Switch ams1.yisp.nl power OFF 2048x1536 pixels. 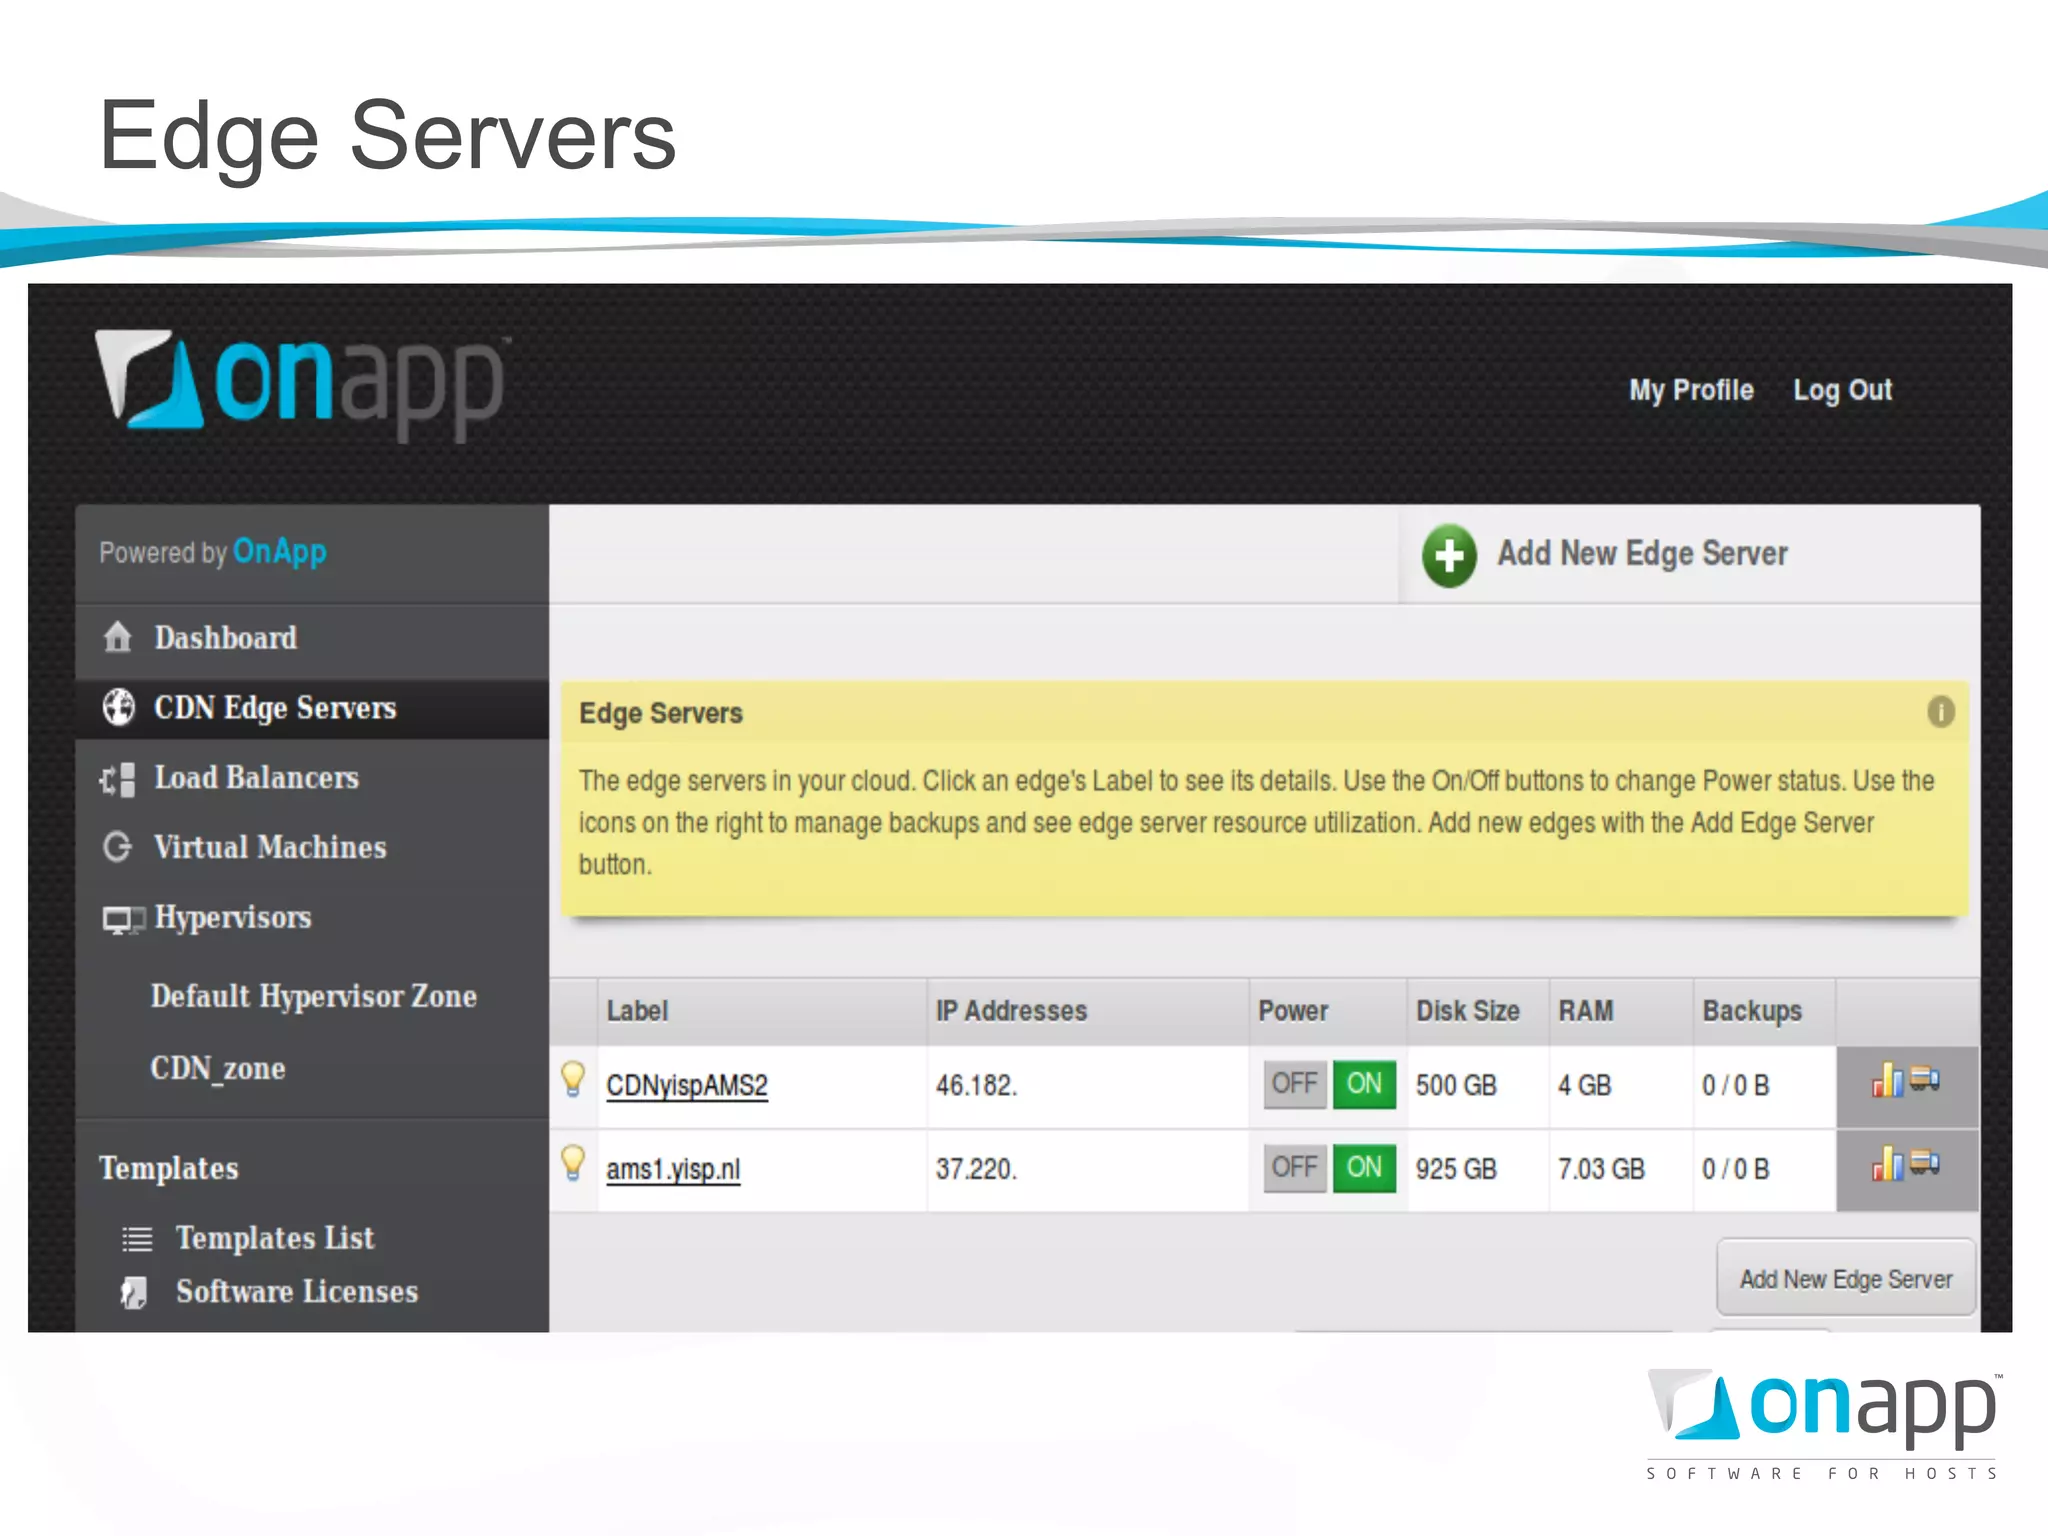pyautogui.click(x=1295, y=1168)
